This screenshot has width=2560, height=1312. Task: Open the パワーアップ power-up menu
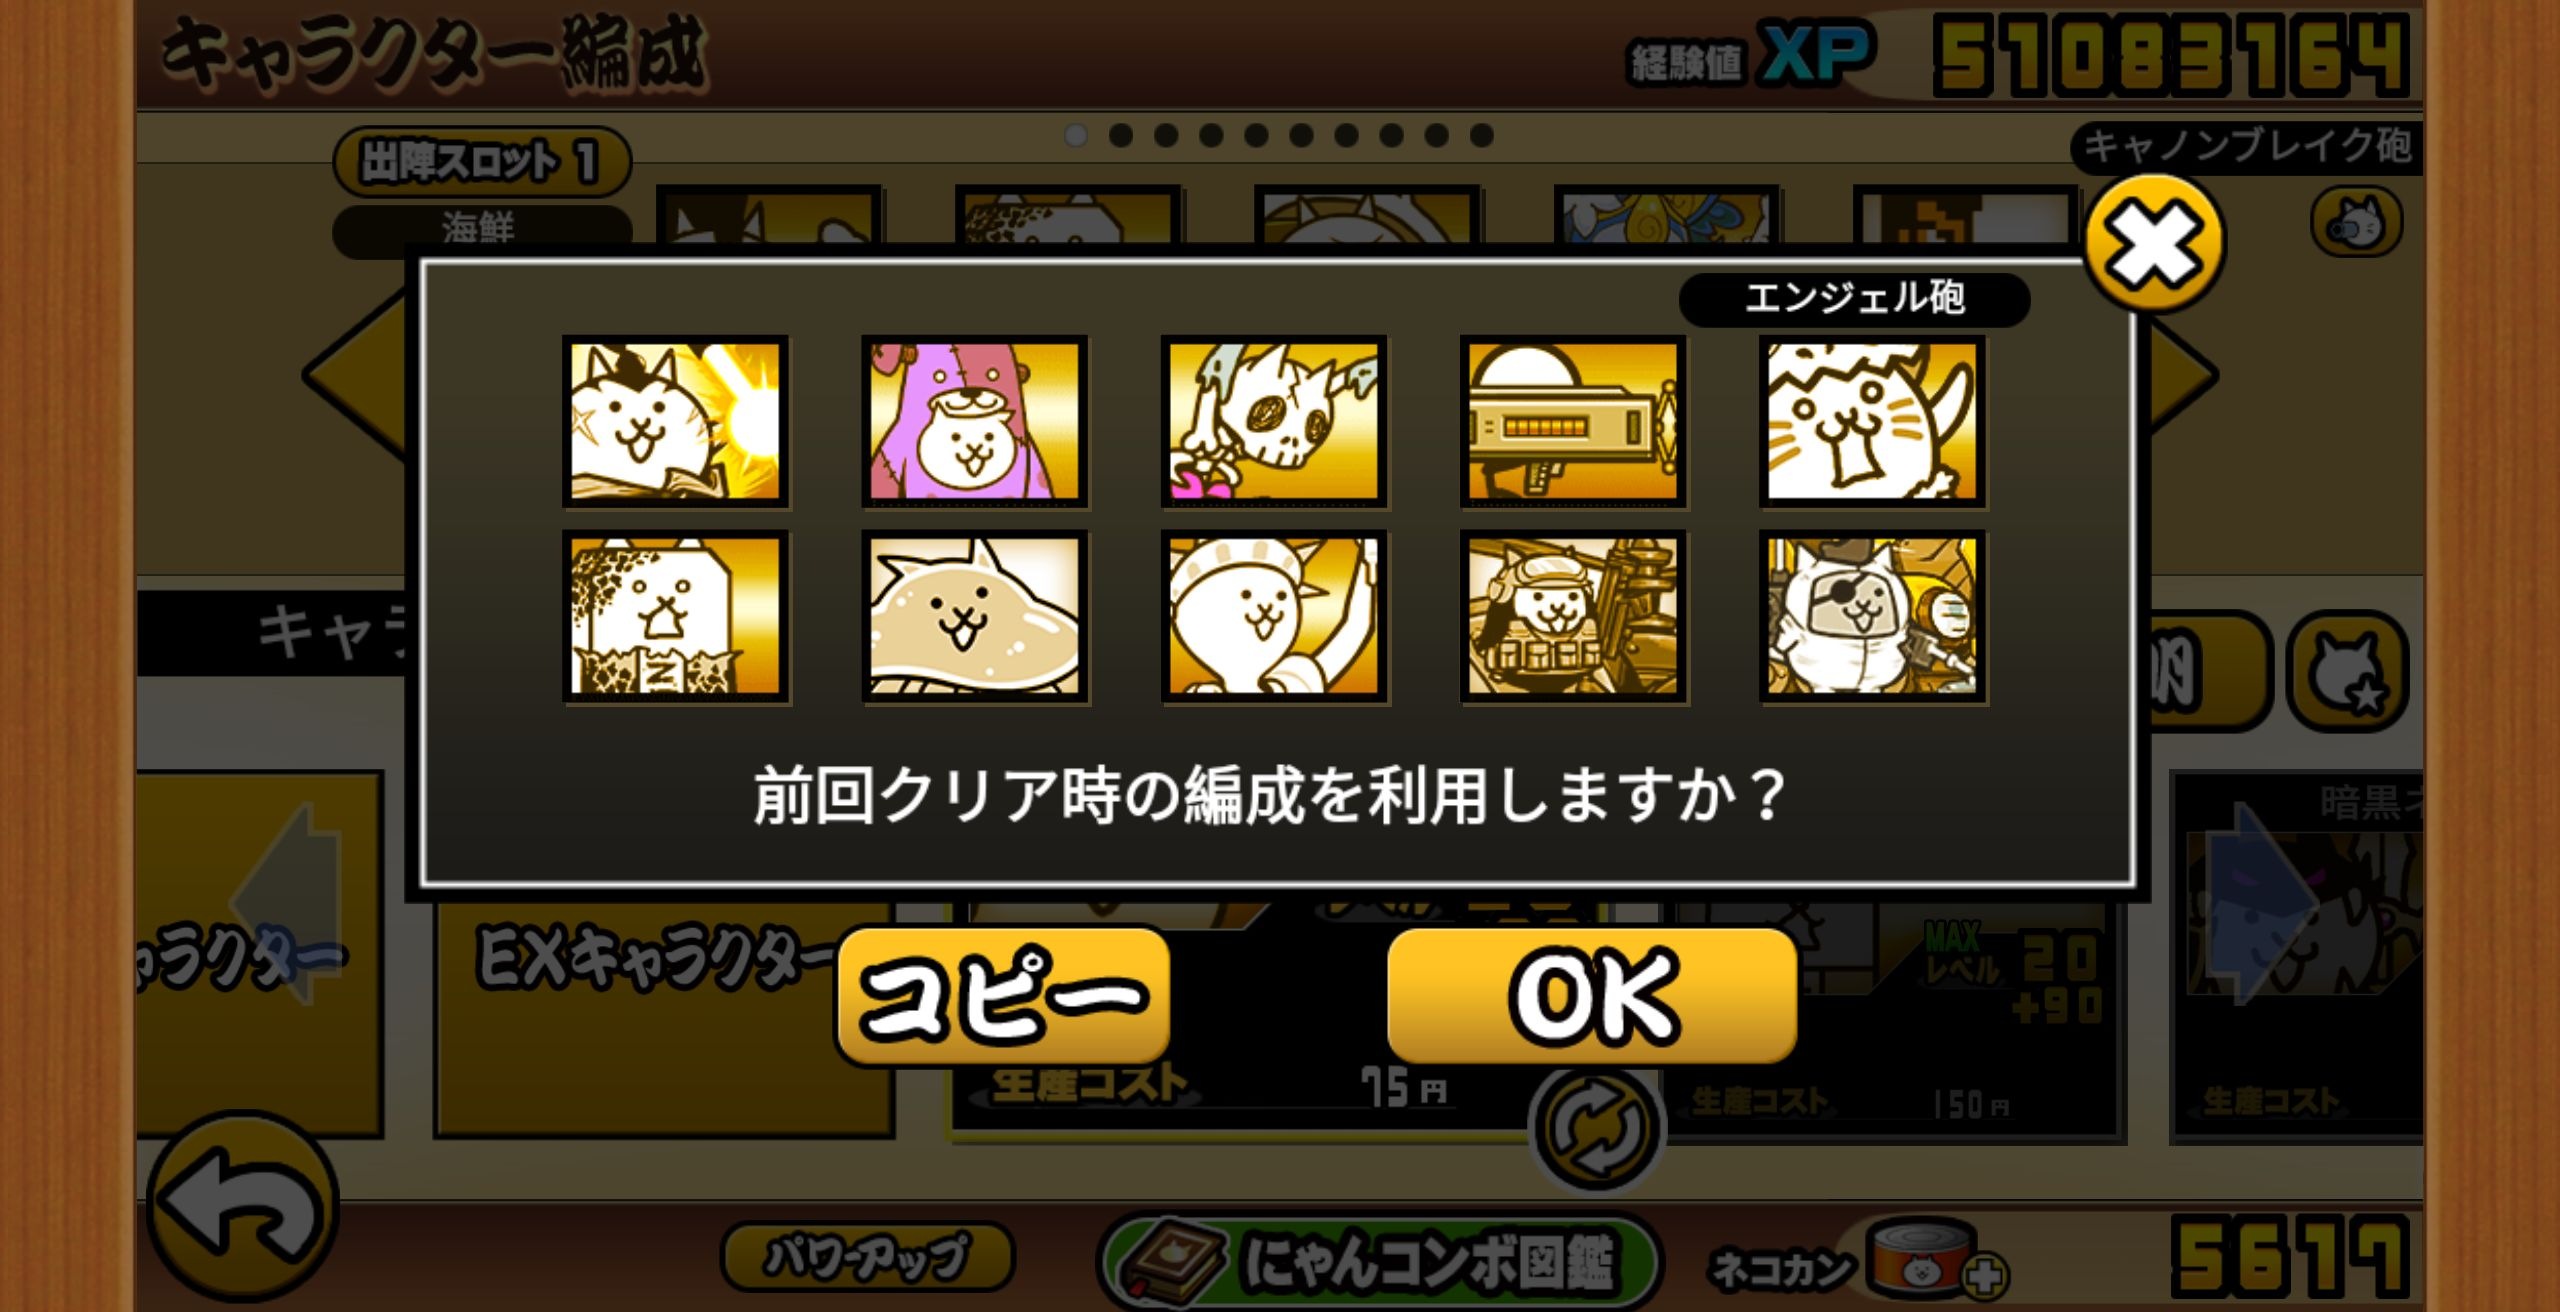867,1256
